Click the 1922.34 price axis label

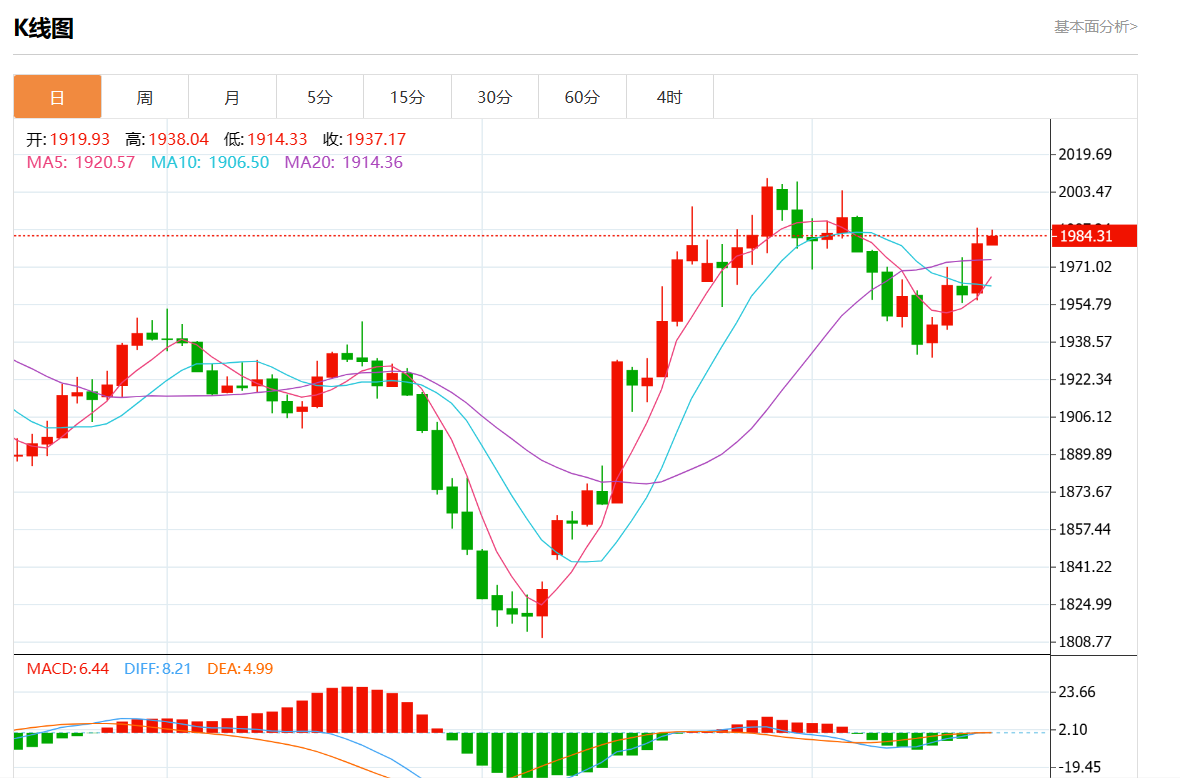(x=1085, y=379)
